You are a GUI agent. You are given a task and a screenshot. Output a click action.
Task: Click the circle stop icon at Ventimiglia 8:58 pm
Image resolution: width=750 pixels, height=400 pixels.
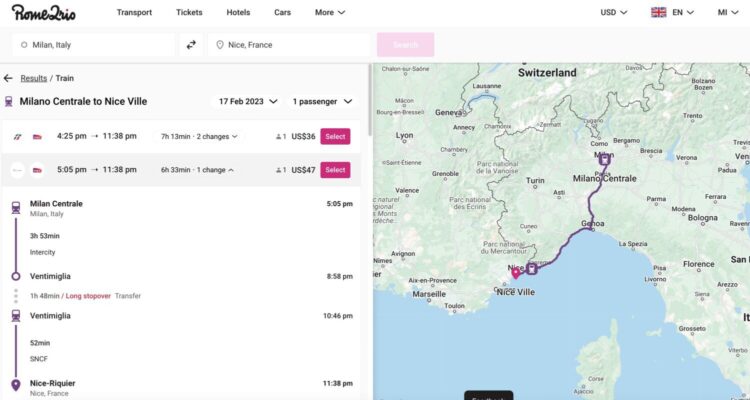(x=16, y=277)
